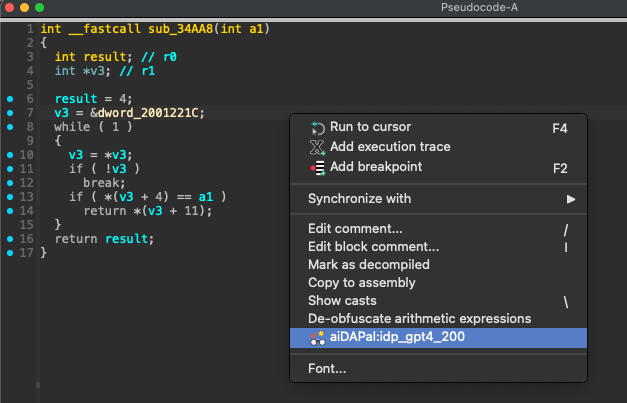Toggle breakpoint dot on line 7
Viewport: 627px width, 403px height.
pos(10,113)
